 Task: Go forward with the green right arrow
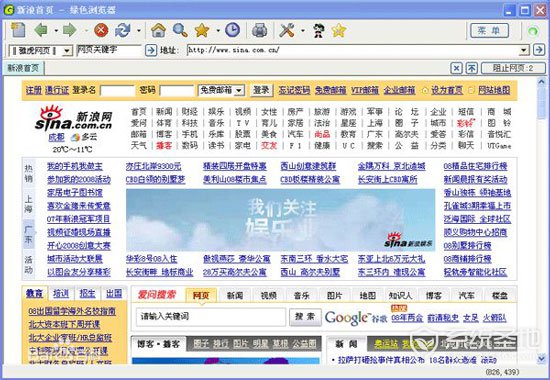(69, 30)
